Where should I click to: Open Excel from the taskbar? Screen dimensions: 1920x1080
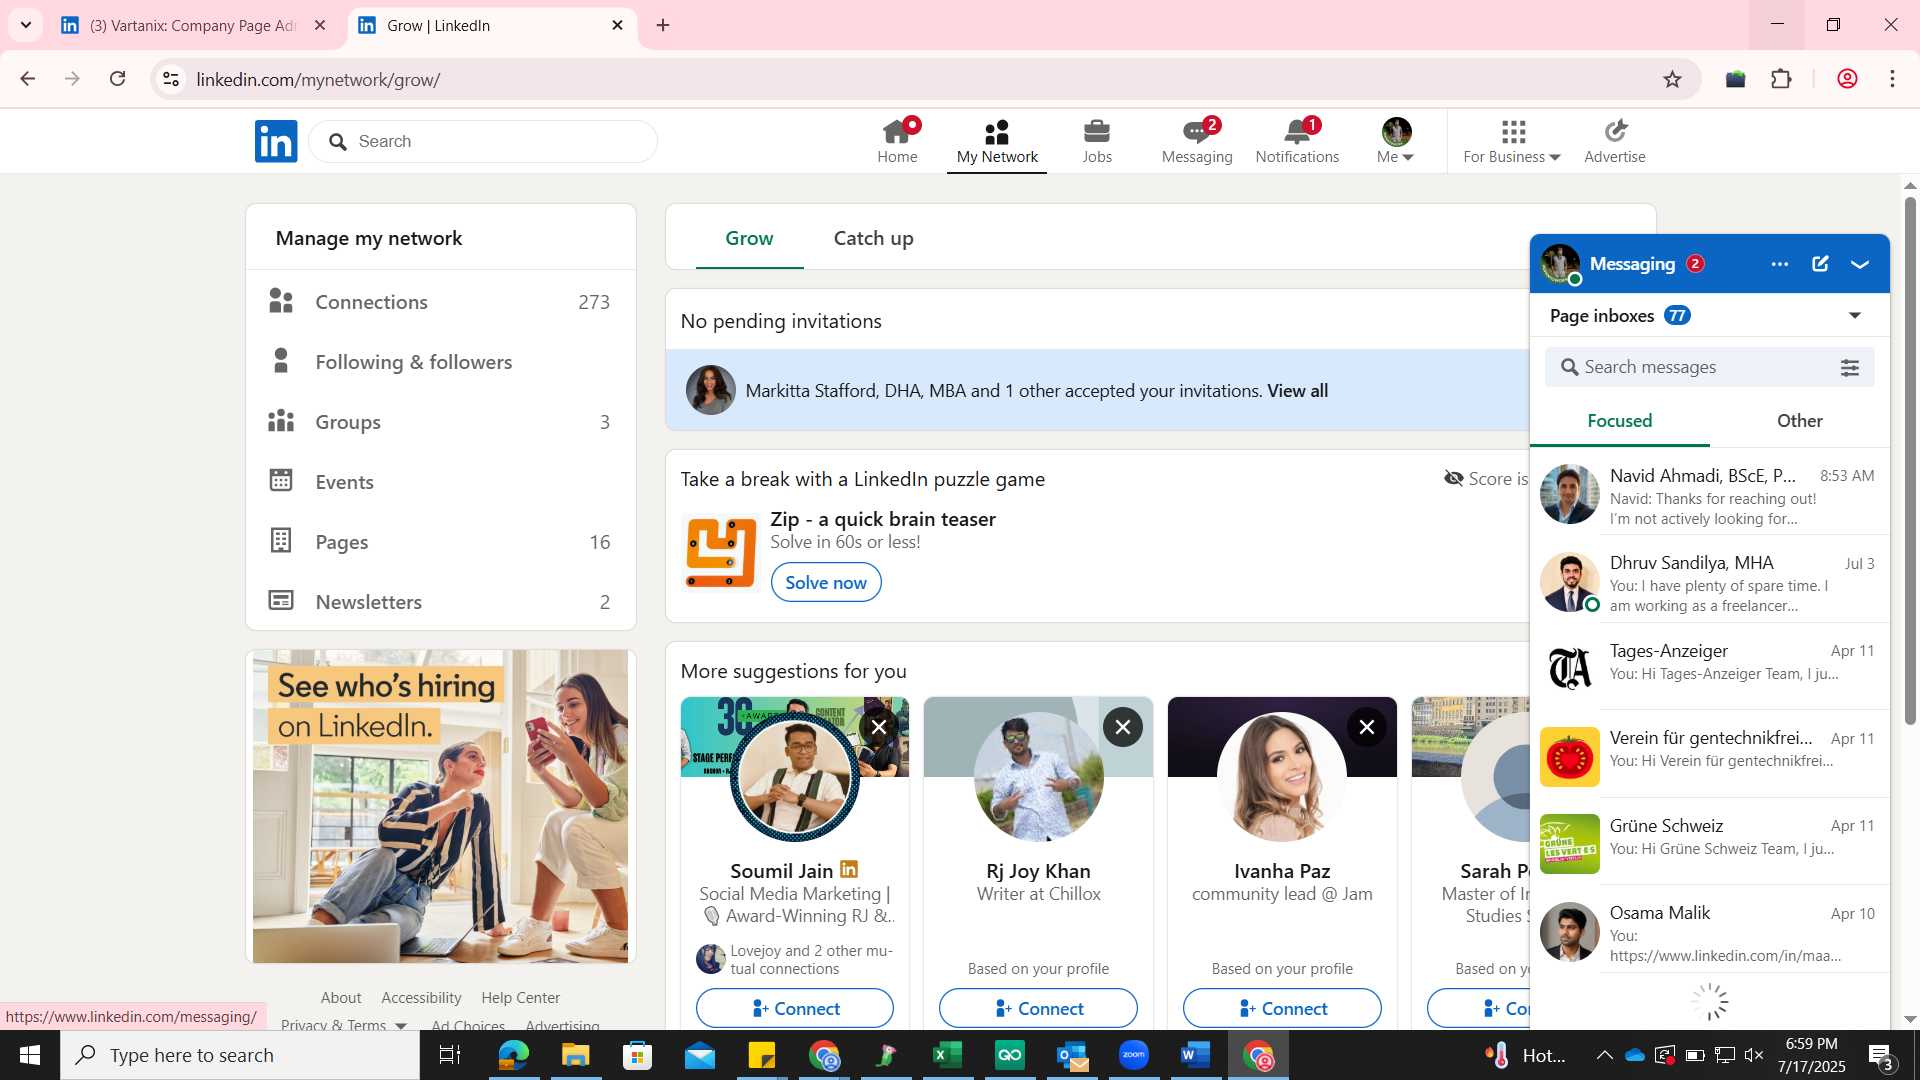(x=947, y=1055)
